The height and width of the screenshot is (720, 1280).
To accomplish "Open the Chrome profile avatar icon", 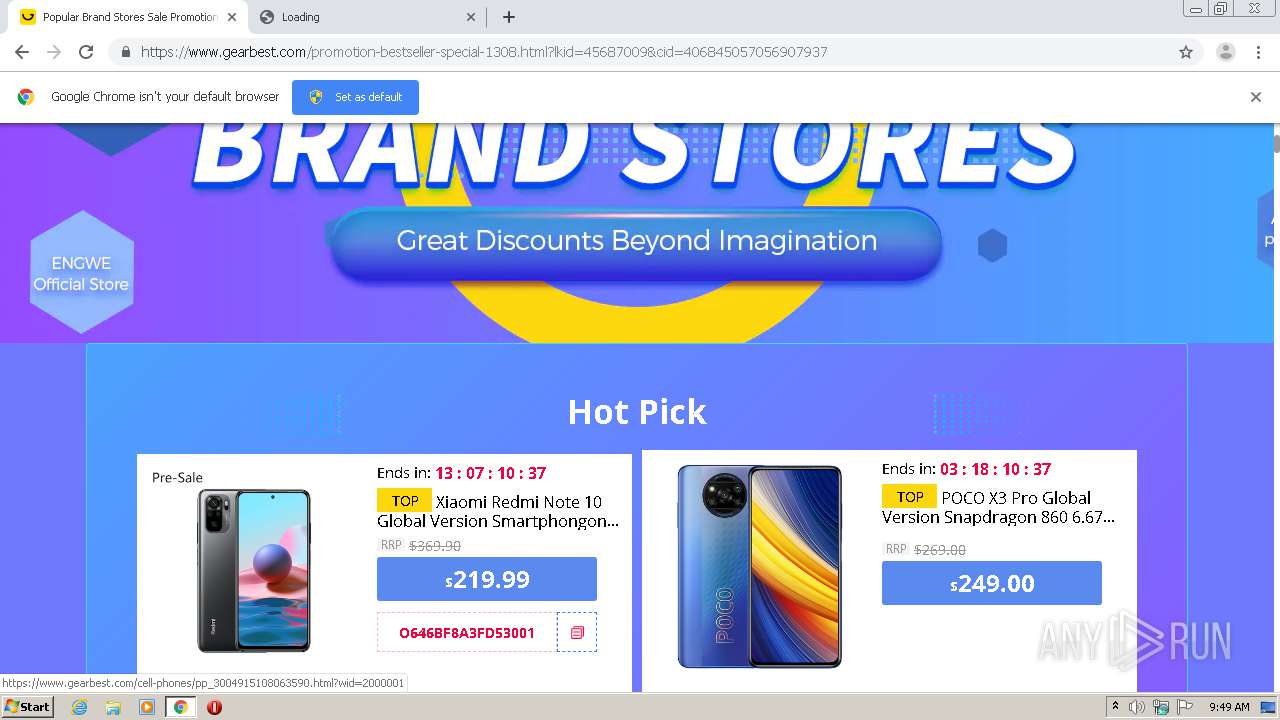I will tap(1225, 52).
